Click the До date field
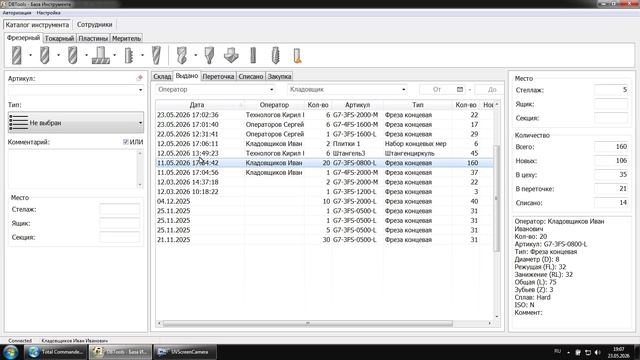640x360 pixels. (x=489, y=89)
